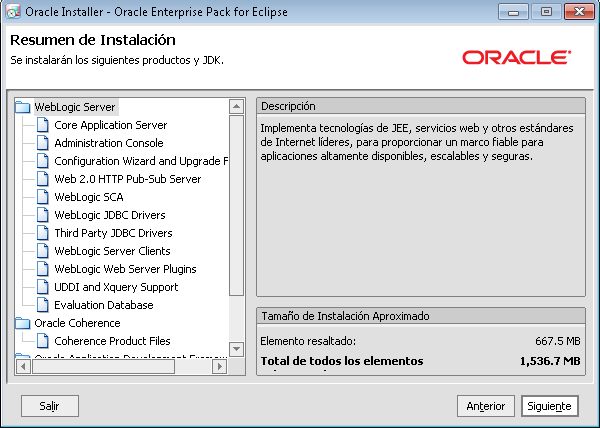Click the Salir button
Image resolution: width=600 pixels, height=428 pixels.
tap(50, 406)
